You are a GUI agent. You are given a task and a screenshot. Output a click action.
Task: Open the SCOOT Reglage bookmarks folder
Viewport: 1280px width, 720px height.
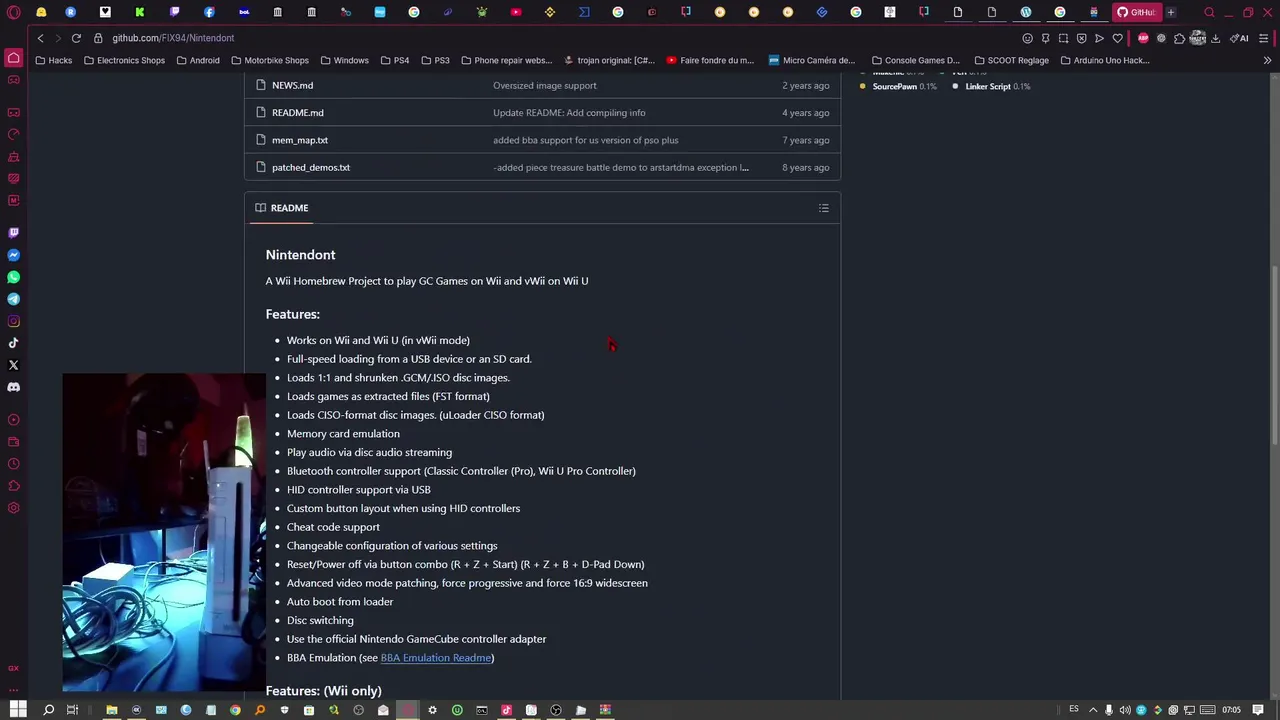click(1011, 60)
